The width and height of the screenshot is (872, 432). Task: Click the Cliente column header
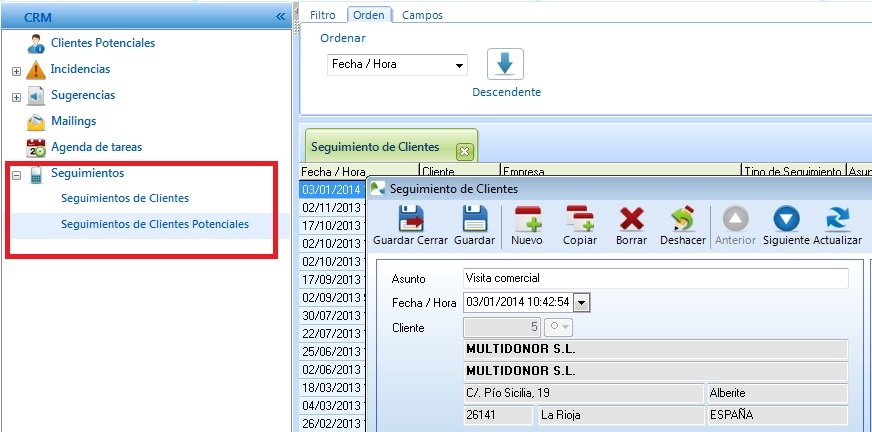point(459,171)
